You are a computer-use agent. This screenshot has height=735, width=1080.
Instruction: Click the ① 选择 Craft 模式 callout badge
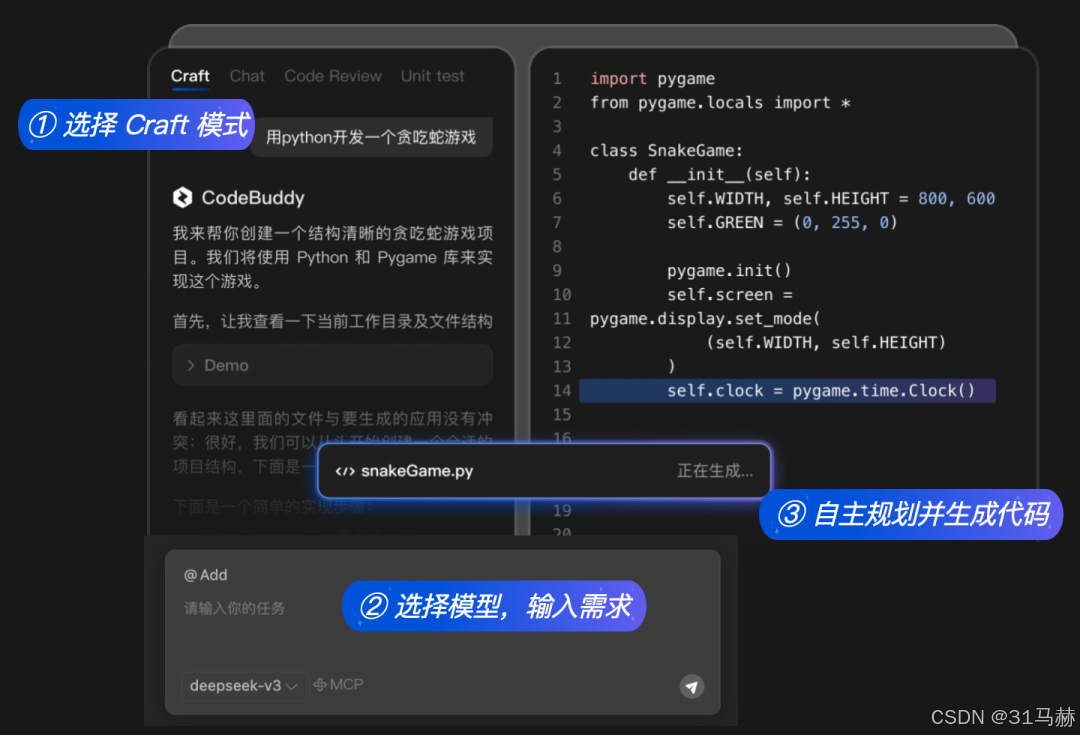[x=135, y=125]
